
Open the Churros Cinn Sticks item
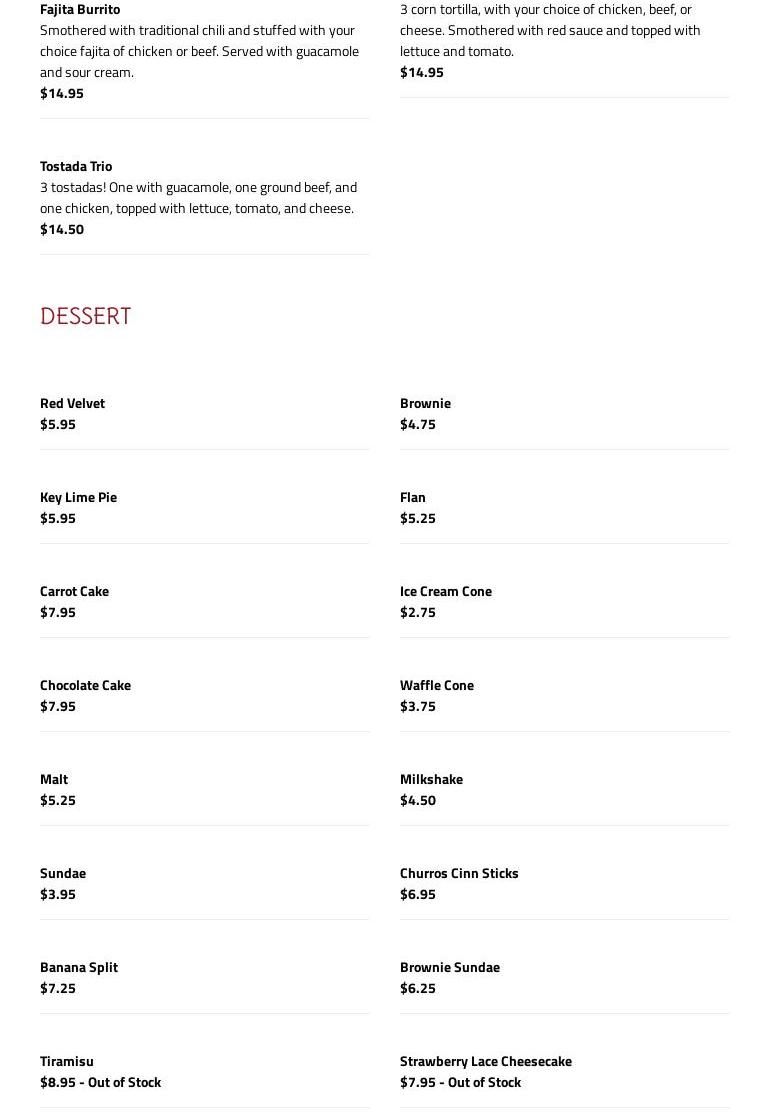point(459,873)
